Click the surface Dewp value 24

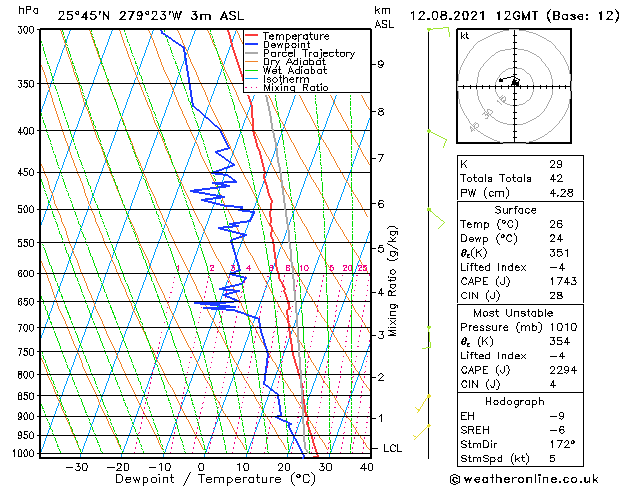tap(556, 239)
